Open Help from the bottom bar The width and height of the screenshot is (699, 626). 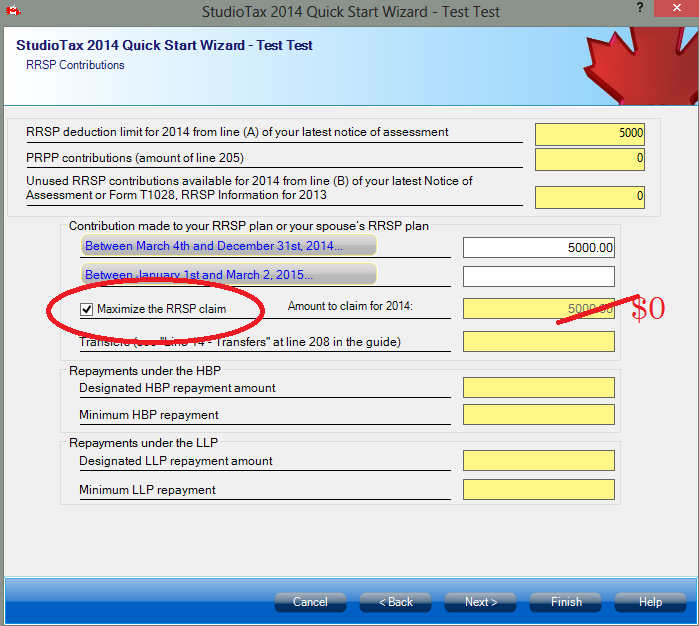650,602
